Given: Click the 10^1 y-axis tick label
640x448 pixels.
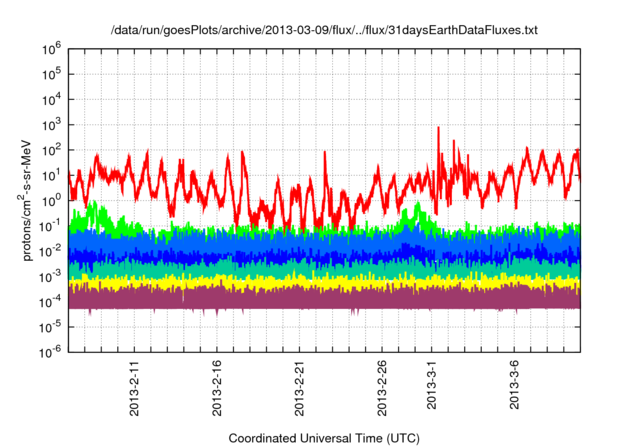Looking at the screenshot, I should [51, 176].
